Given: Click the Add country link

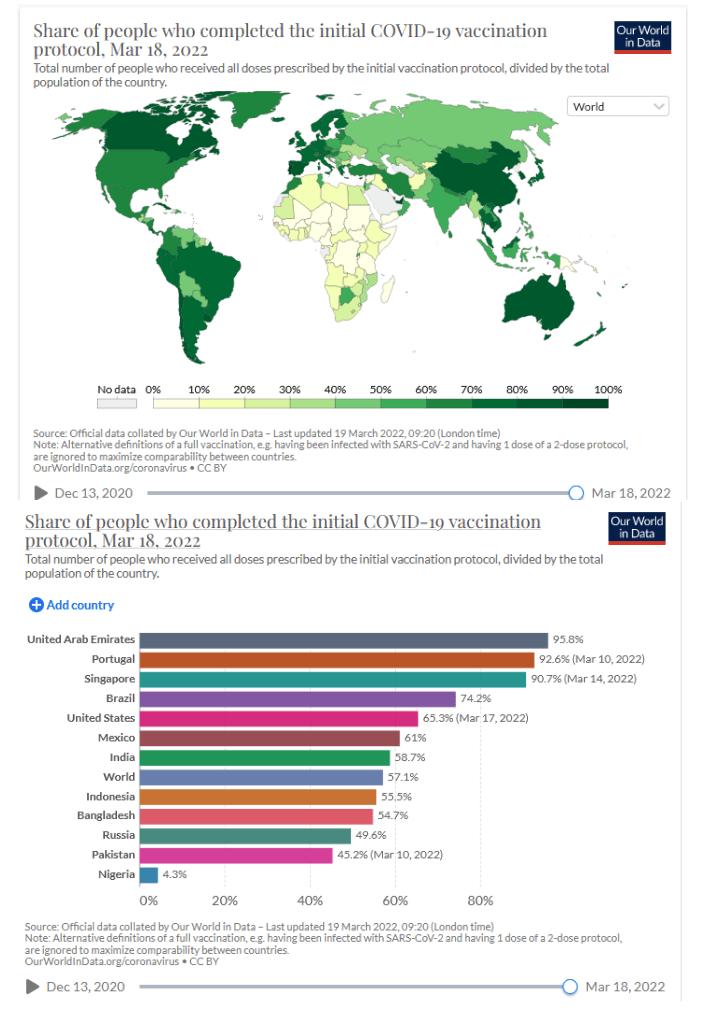Looking at the screenshot, I should point(80,605).
